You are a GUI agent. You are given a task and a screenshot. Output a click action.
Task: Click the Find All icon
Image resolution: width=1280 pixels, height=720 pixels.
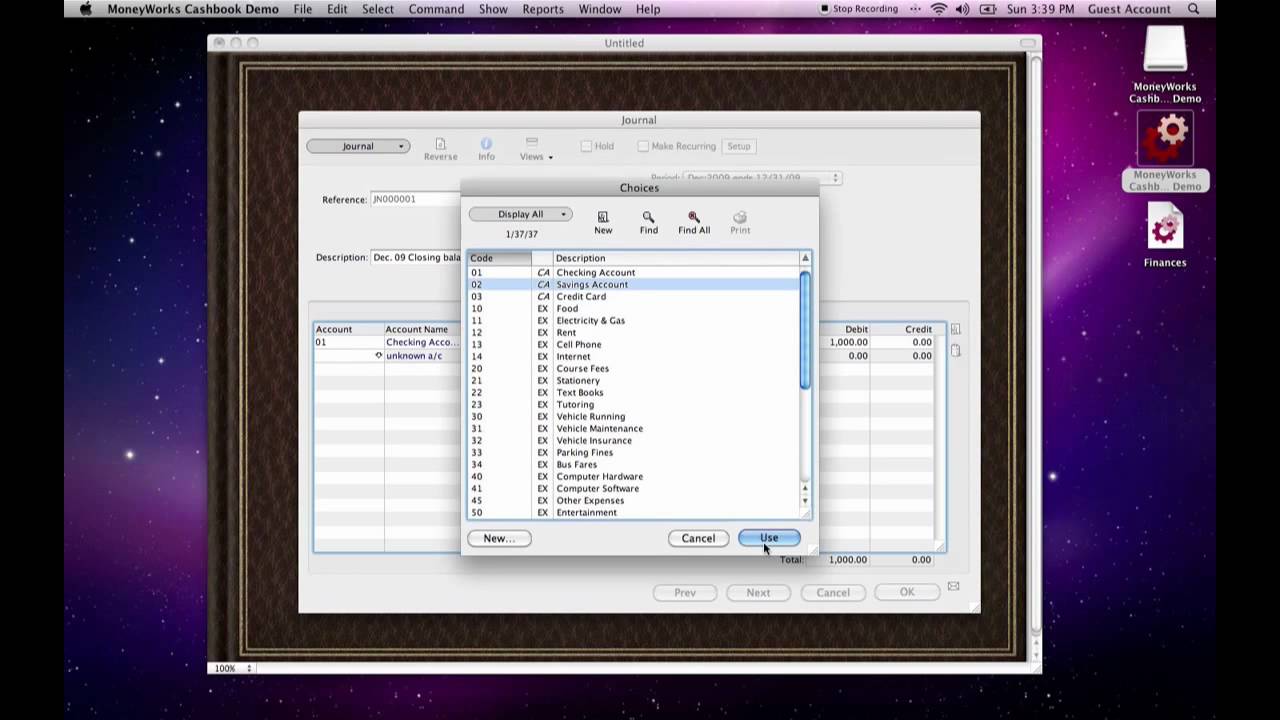click(694, 217)
